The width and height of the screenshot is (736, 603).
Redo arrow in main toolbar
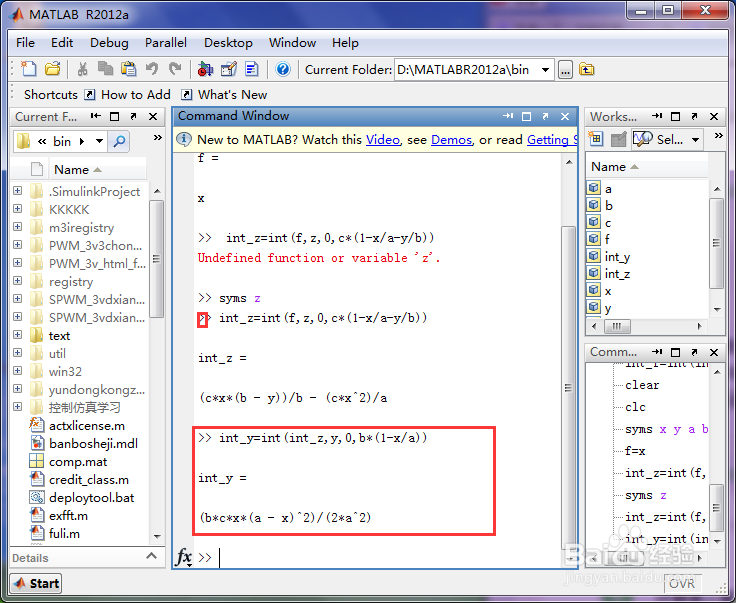click(175, 69)
